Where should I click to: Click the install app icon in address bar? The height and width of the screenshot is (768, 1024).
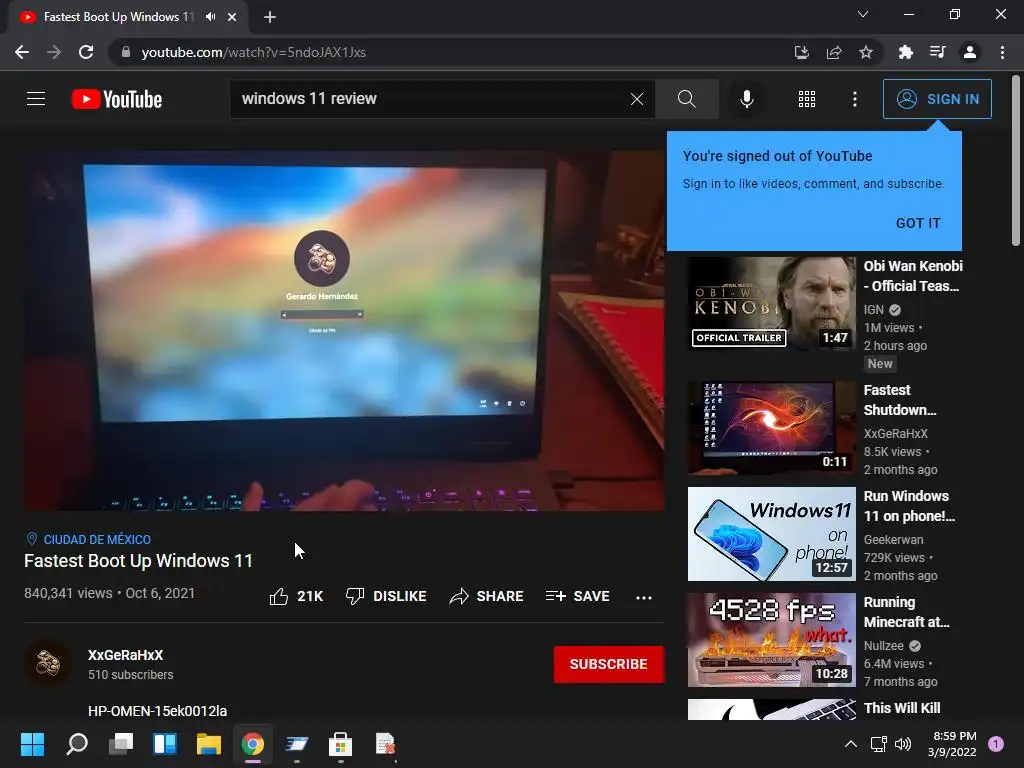coord(801,52)
